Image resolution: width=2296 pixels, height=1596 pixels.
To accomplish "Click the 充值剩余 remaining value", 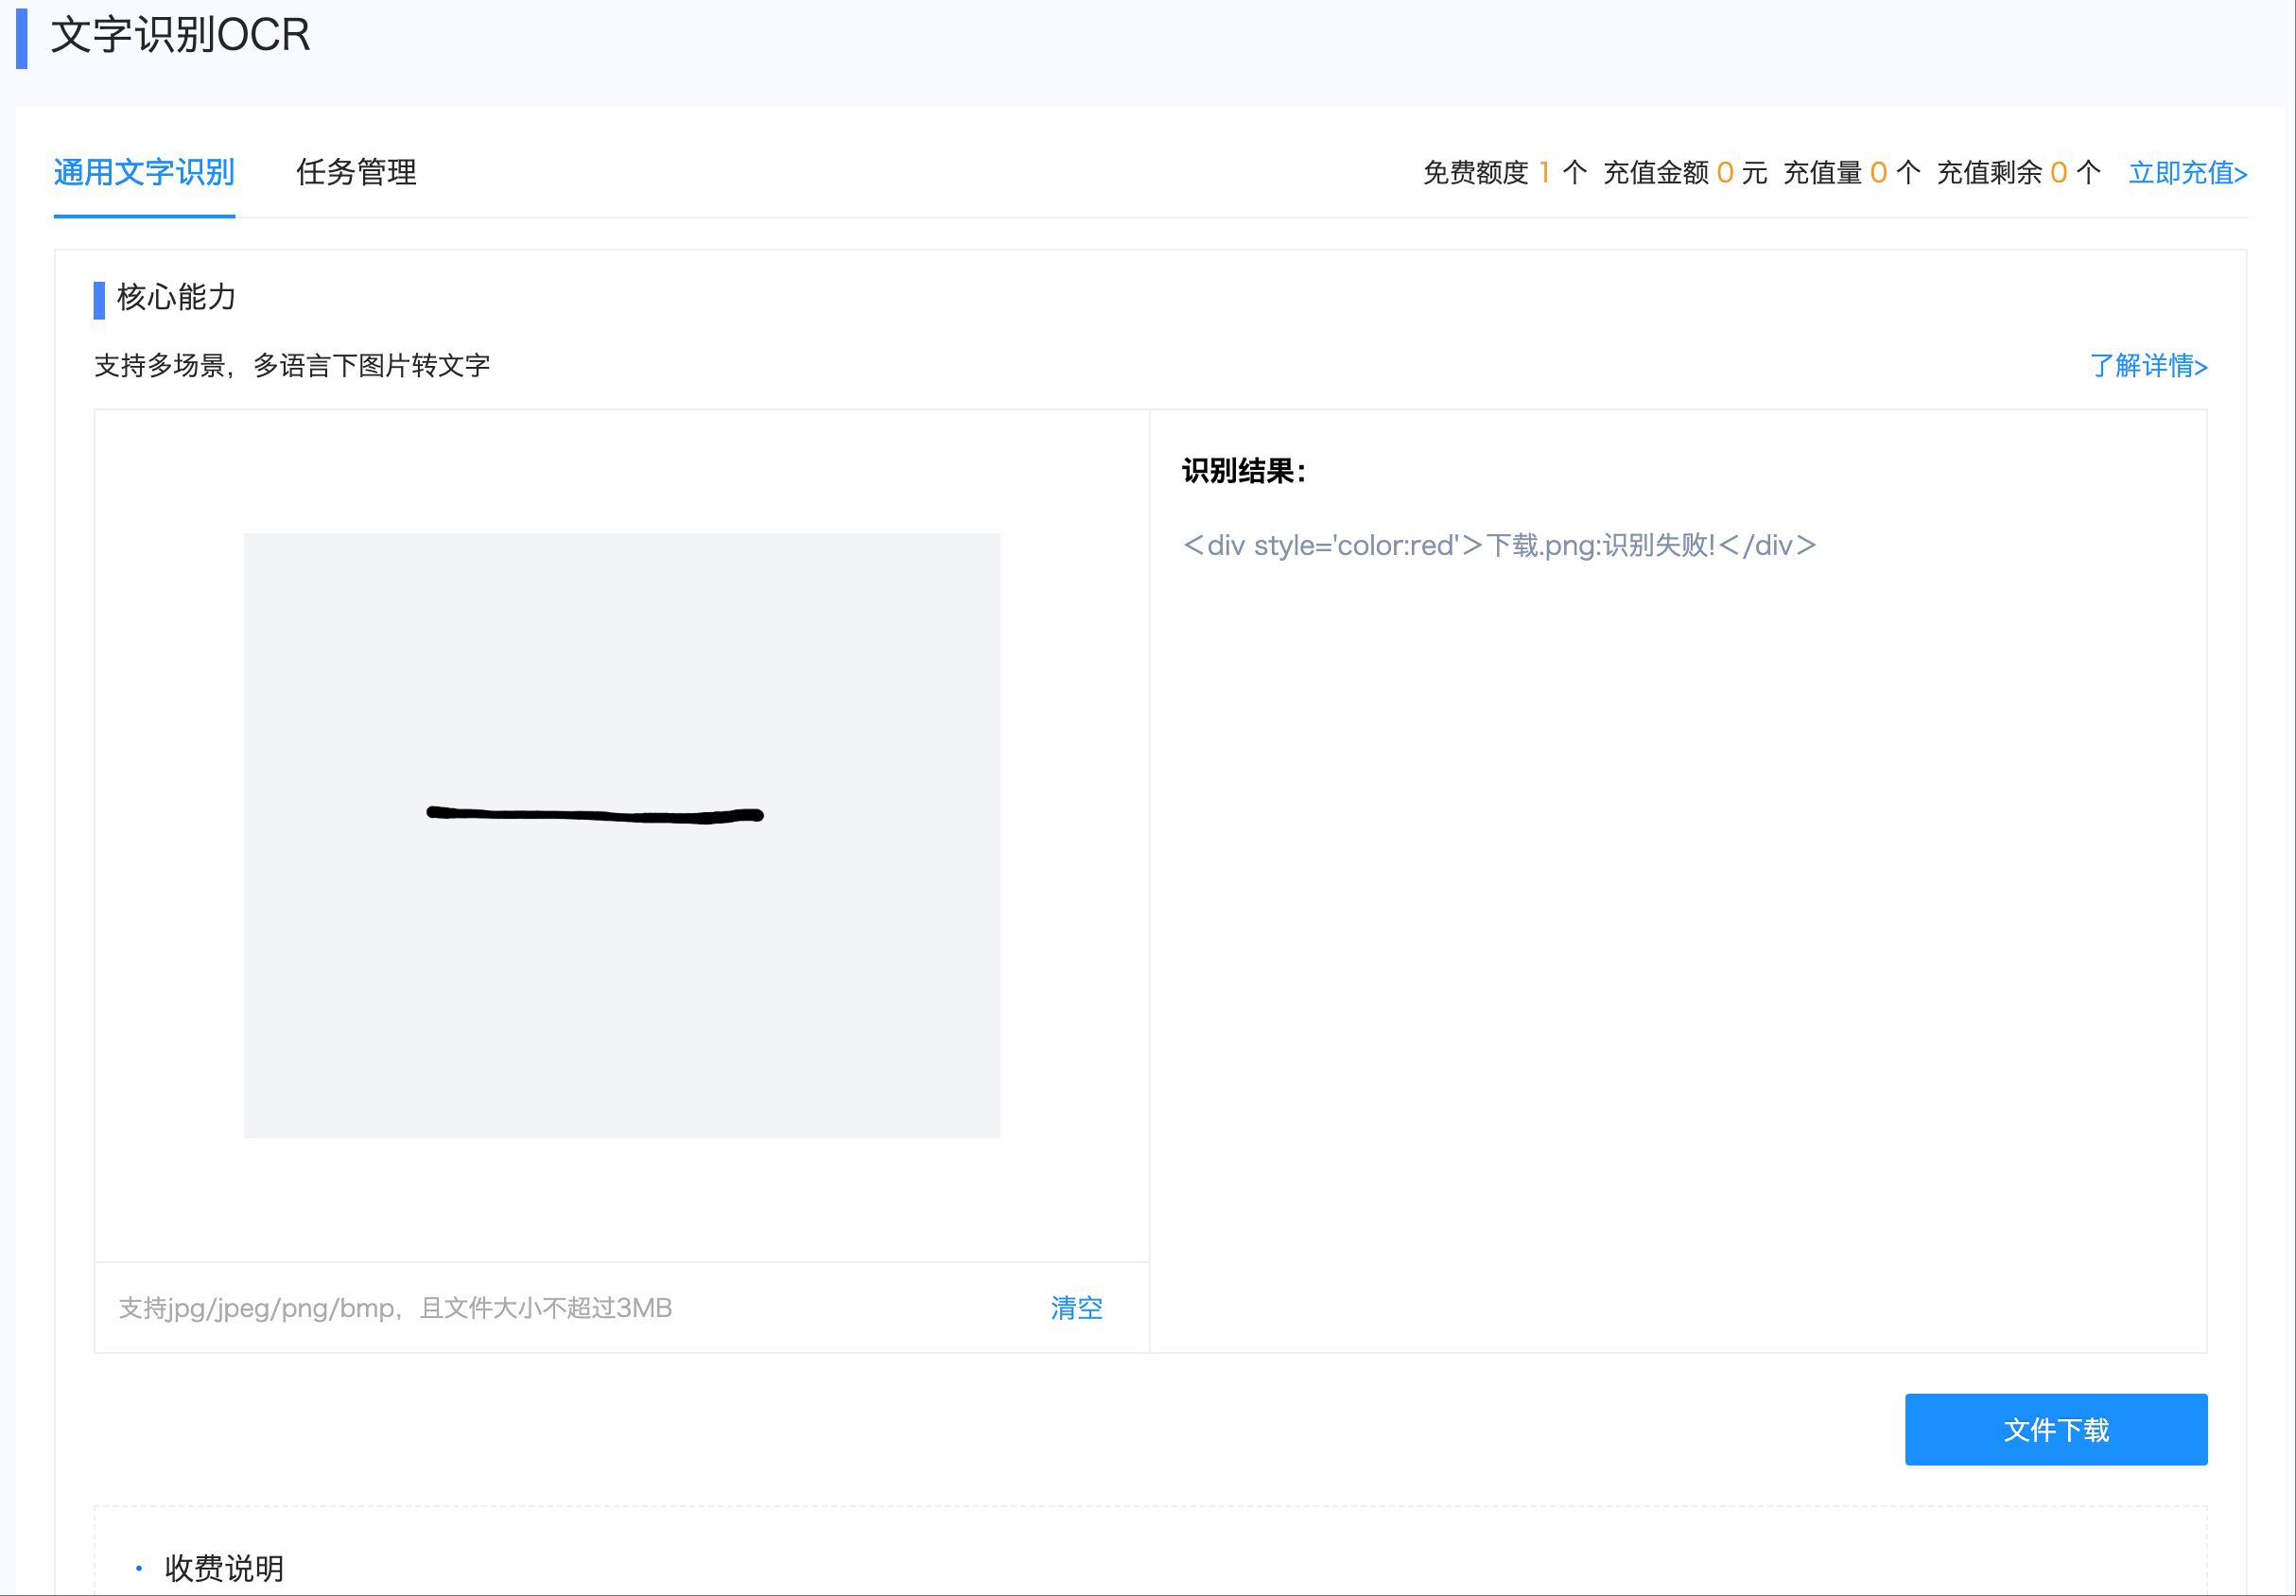I will pos(2058,173).
